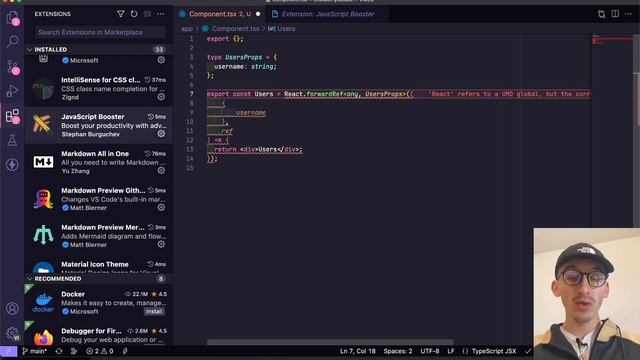Open Extensions panel more actions menu

(161, 14)
